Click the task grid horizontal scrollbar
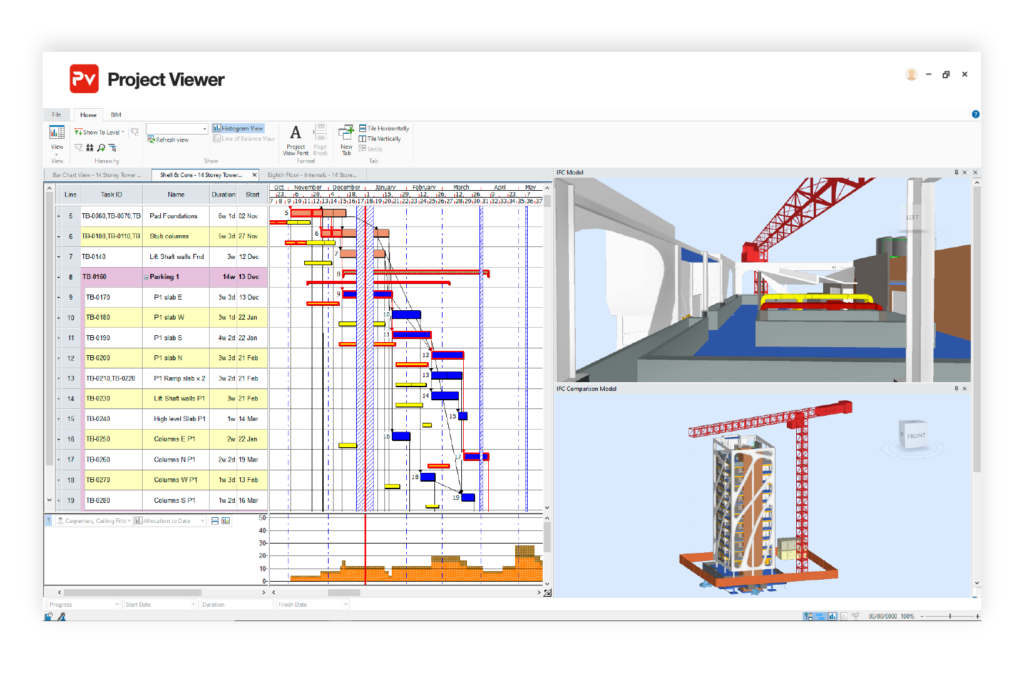This screenshot has width=1024, height=673. 133,593
